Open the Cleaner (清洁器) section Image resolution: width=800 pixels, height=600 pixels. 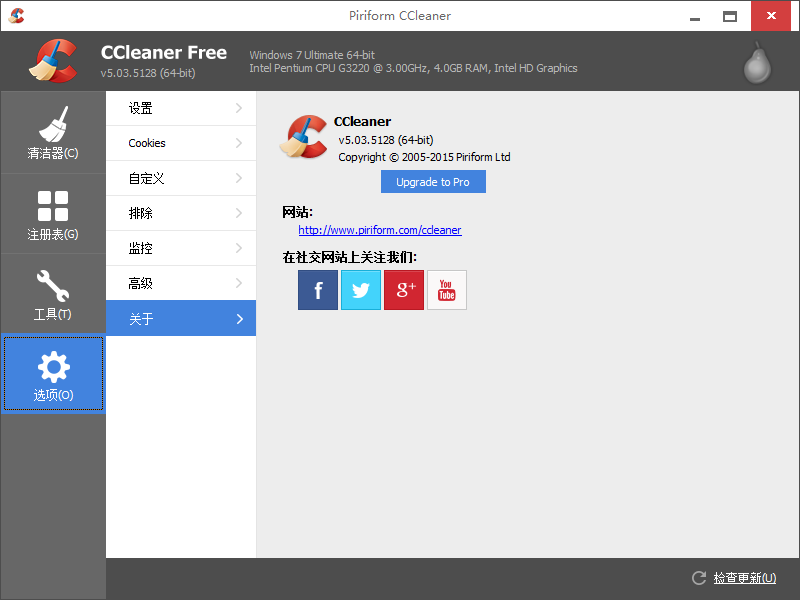53,132
